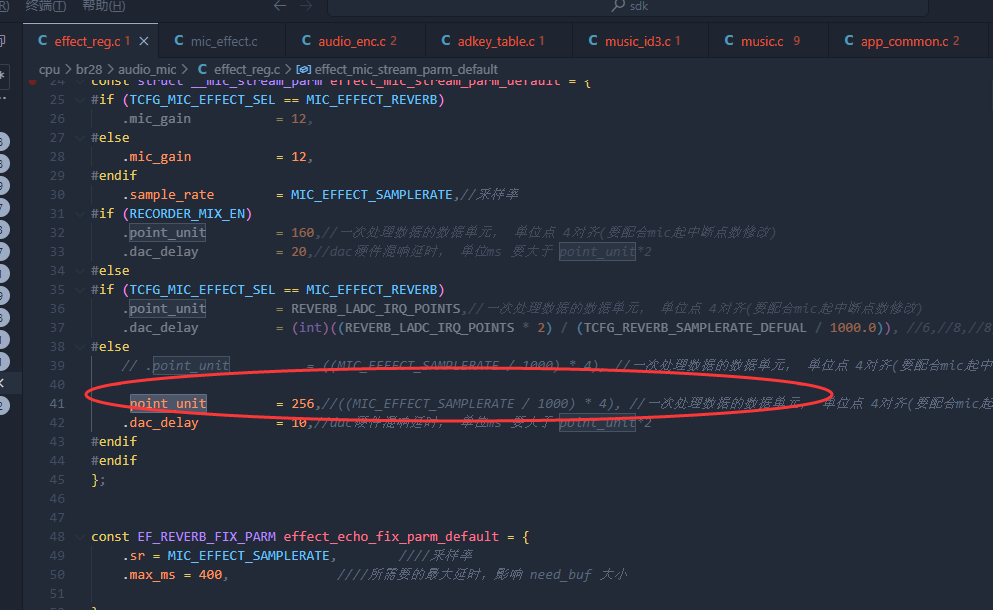Click the cpu breadcrumb
The height and width of the screenshot is (610, 993).
(x=49, y=69)
